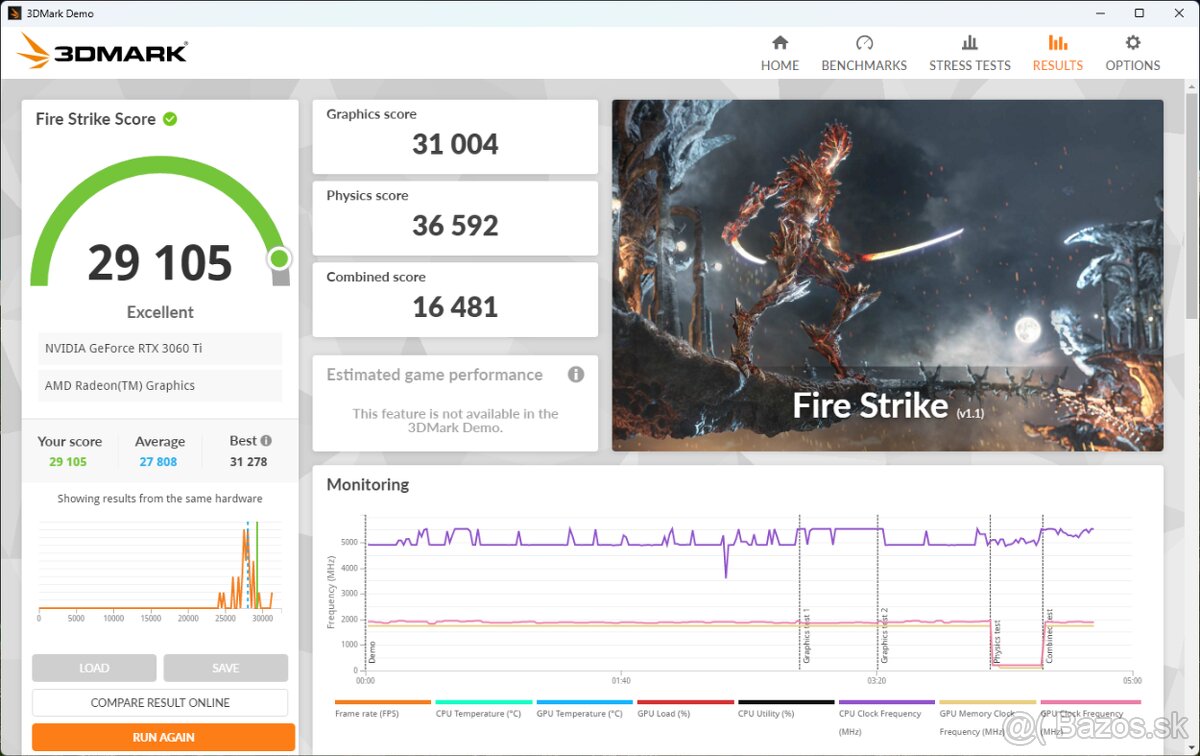The height and width of the screenshot is (756, 1200).
Task: Click the info icon beside Best score
Action: (x=266, y=440)
